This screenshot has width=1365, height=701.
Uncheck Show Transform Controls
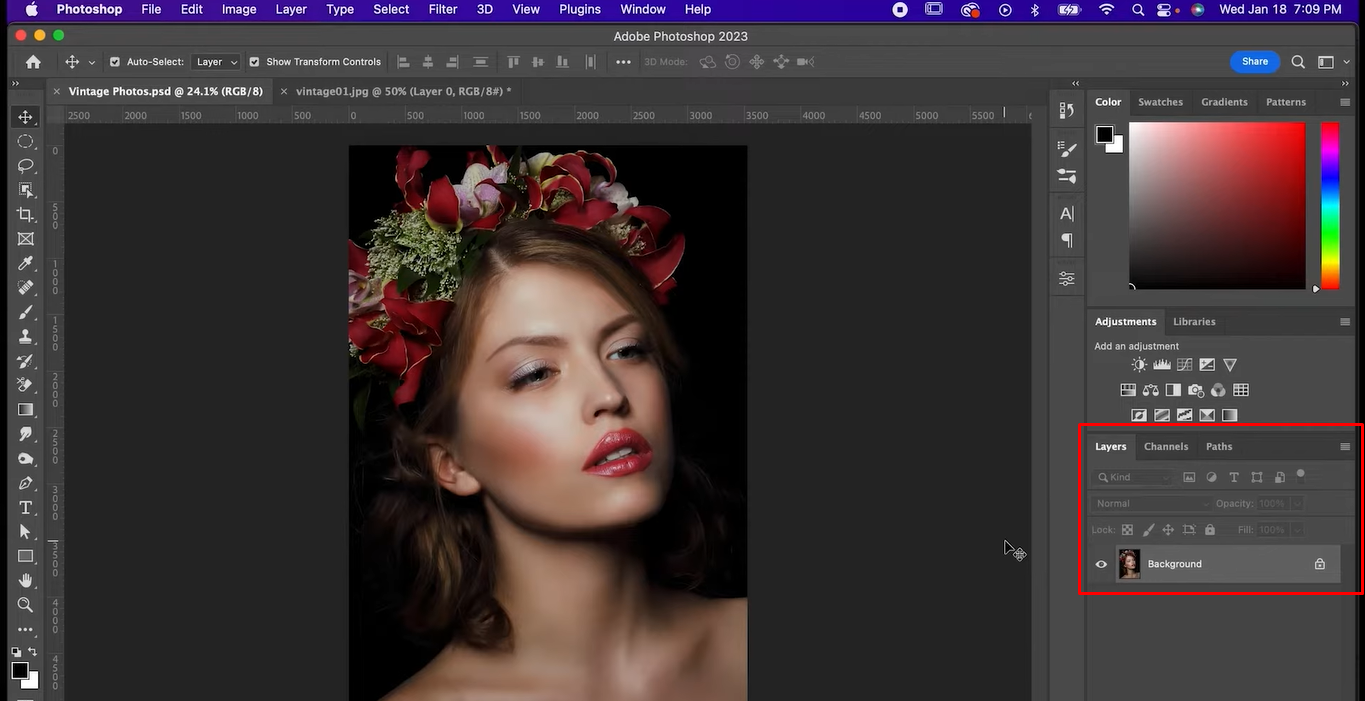[x=256, y=61]
